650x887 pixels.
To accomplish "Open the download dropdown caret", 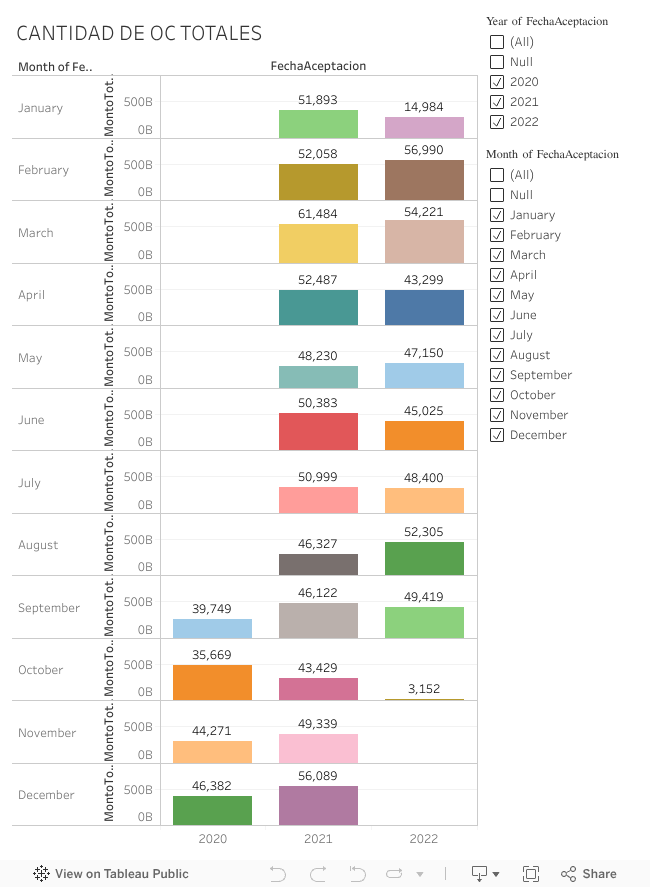I will (x=496, y=874).
